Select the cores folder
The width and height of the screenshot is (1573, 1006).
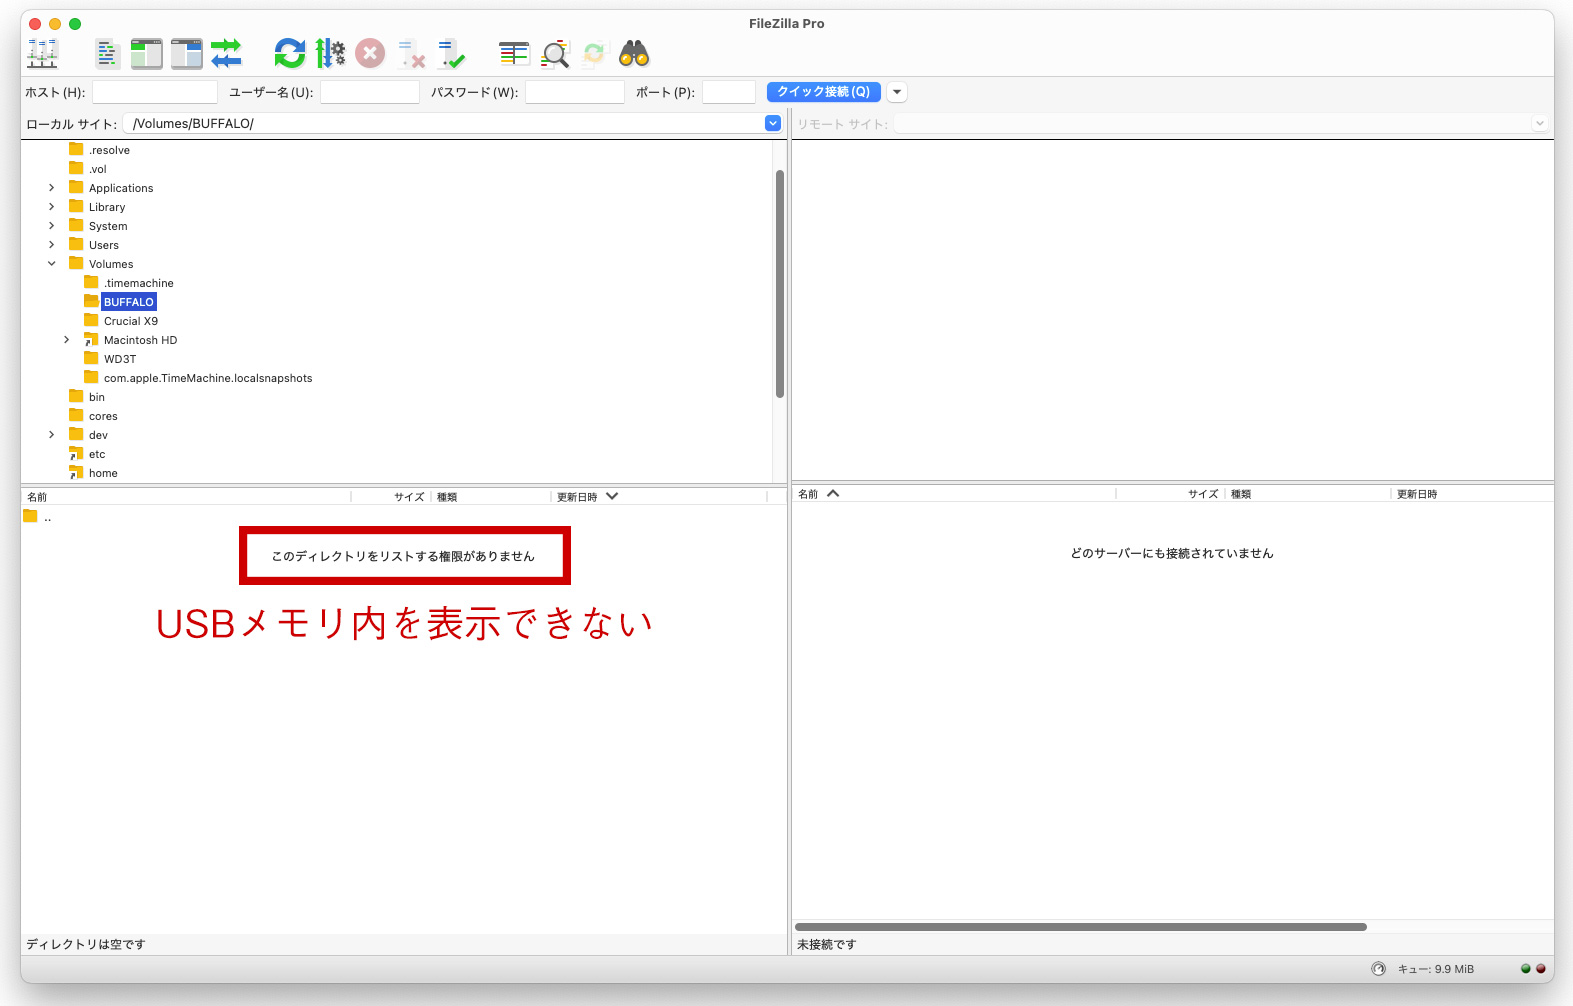[103, 416]
